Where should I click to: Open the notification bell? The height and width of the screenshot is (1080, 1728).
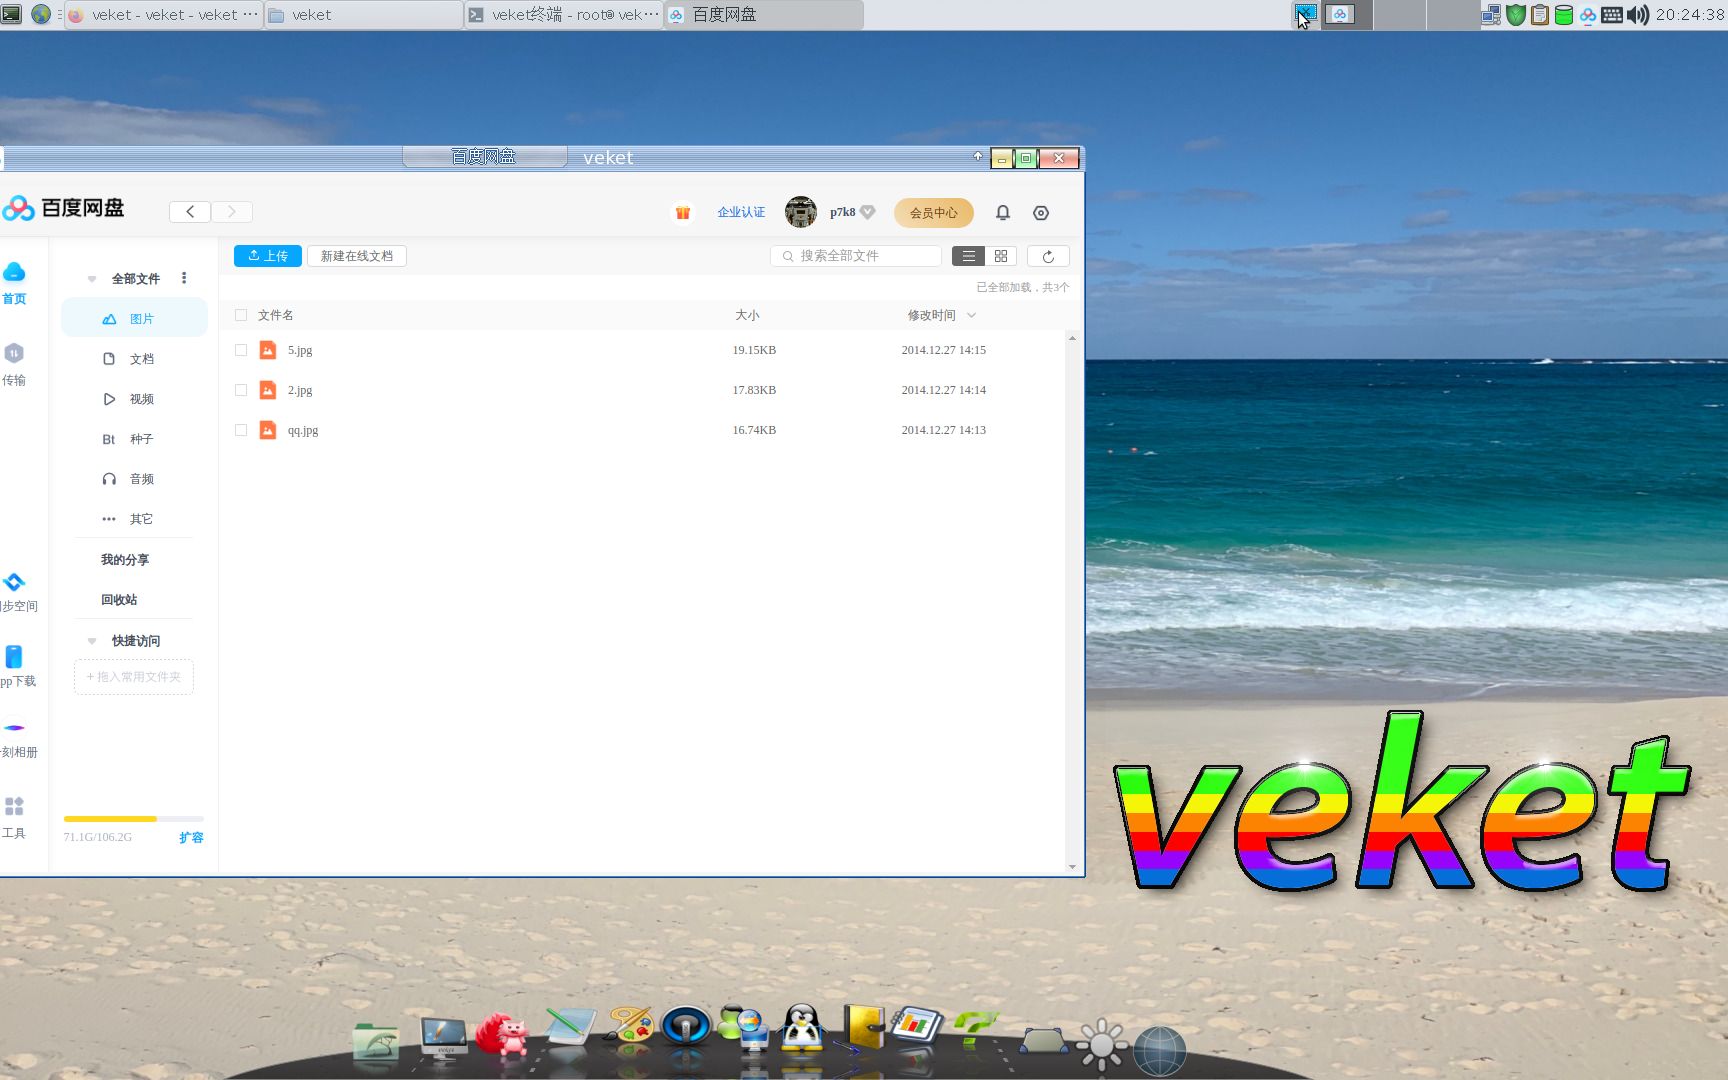[1003, 212]
